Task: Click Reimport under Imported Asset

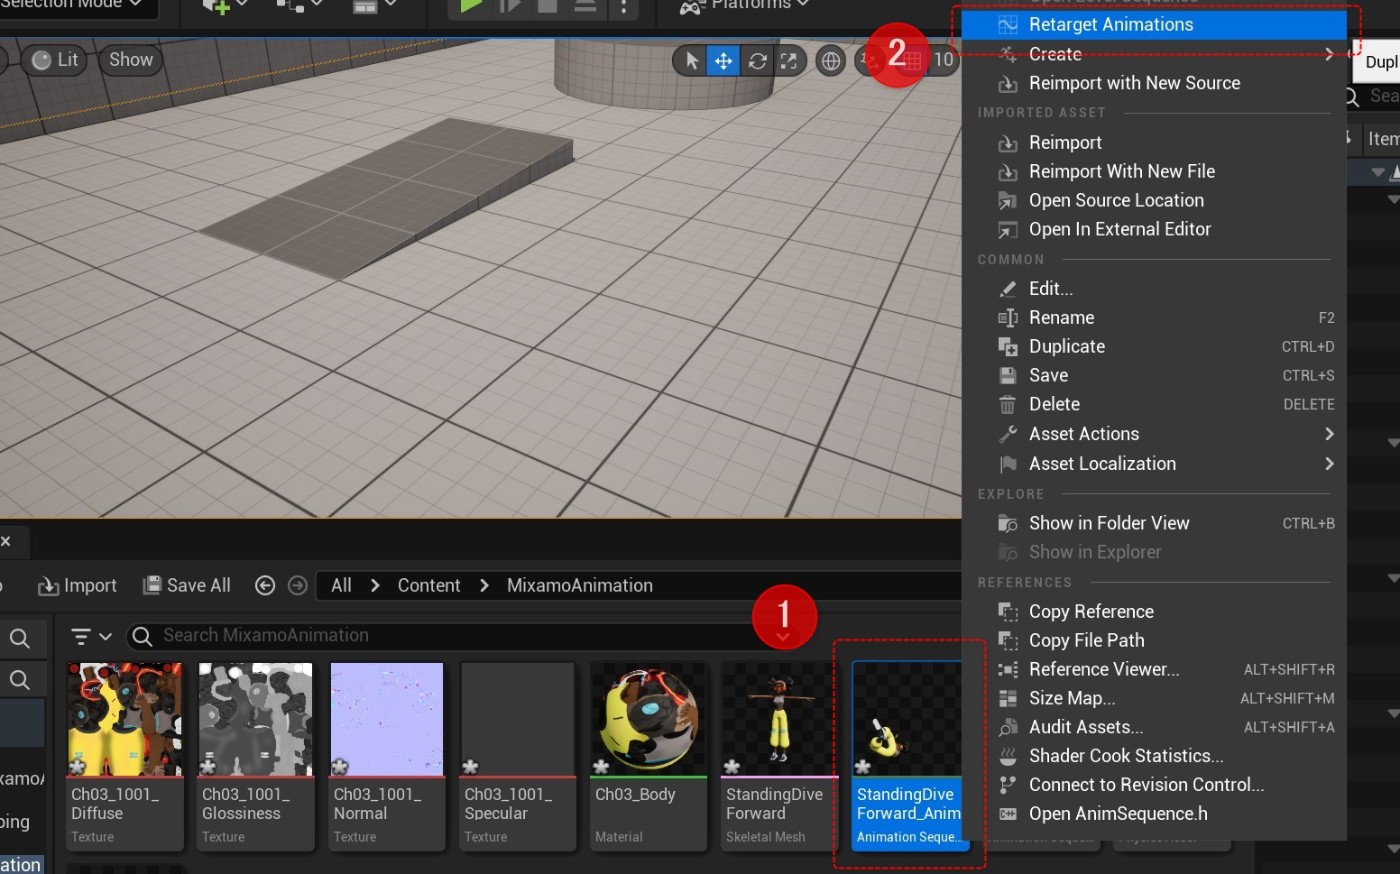Action: (1154, 142)
